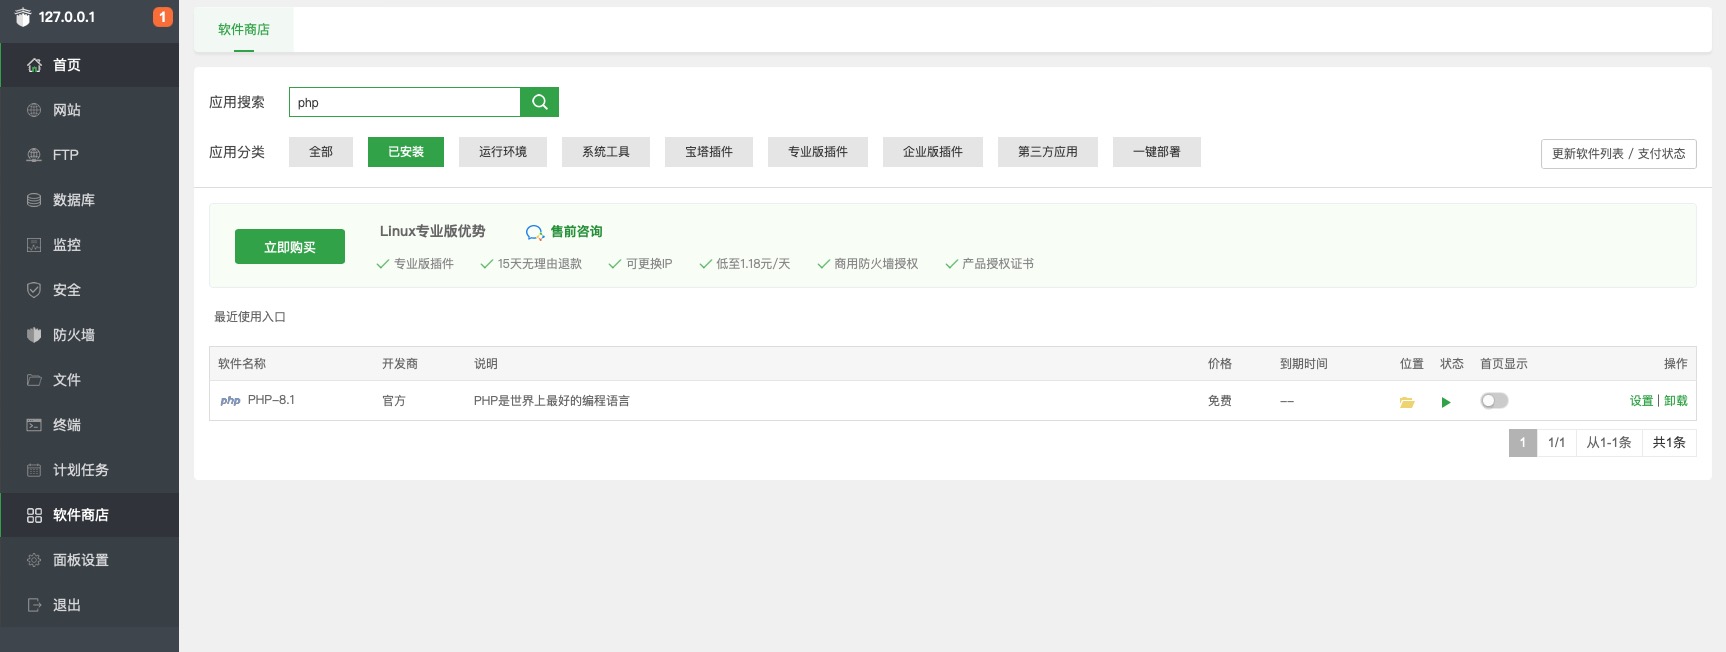The image size is (1726, 652).
Task: Switch to the 软件商店 tab
Action: (244, 30)
